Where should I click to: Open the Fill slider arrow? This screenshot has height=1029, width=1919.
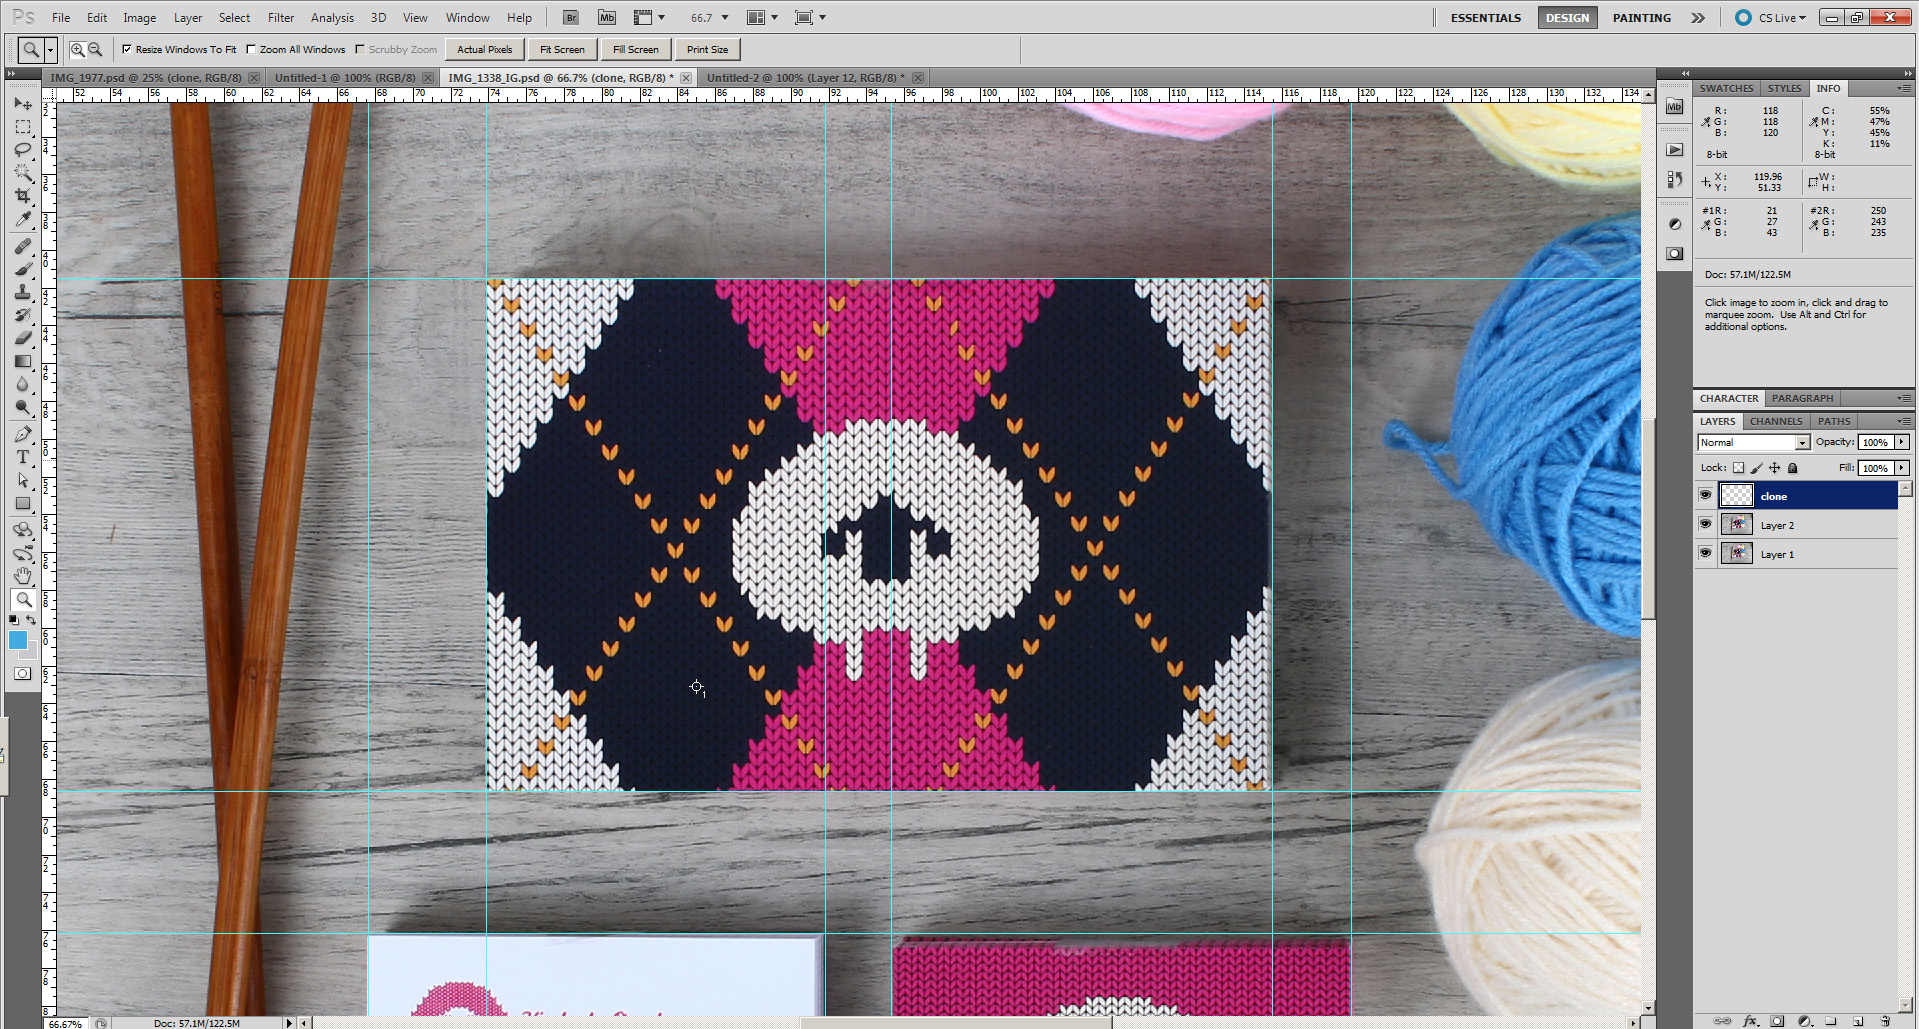1901,468
